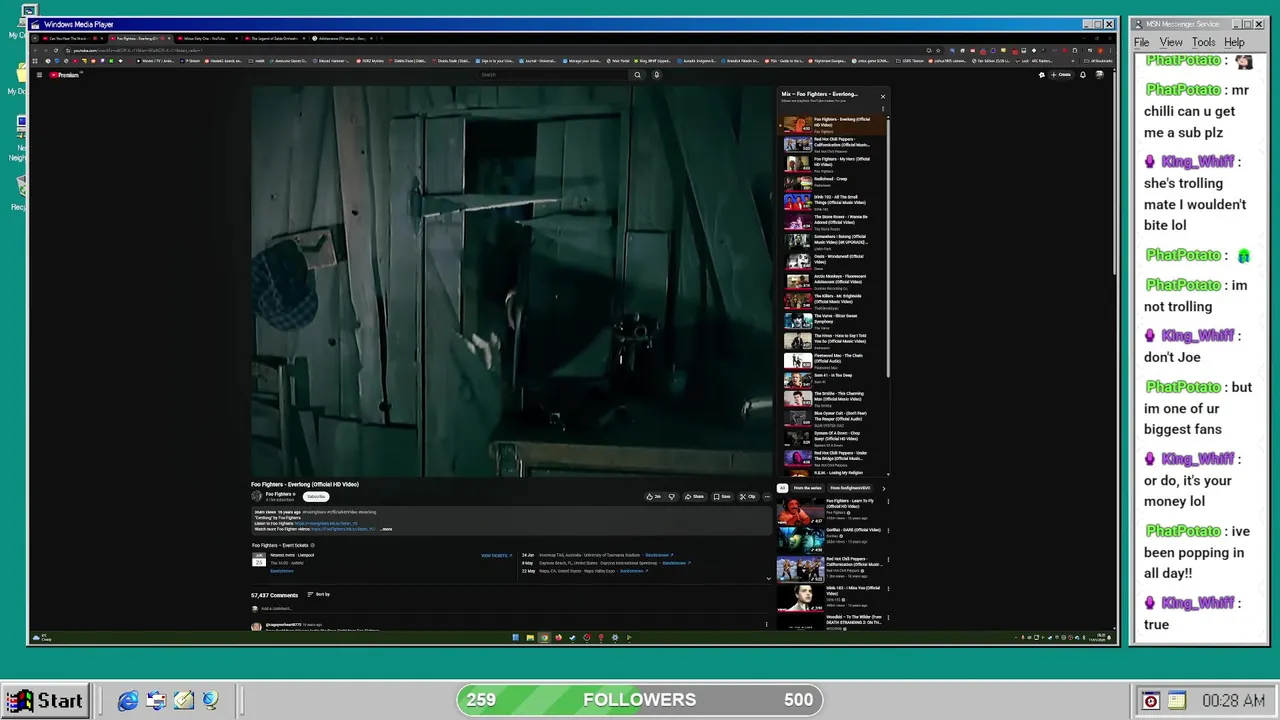Open File Explorer in inner taskbar

(x=530, y=638)
